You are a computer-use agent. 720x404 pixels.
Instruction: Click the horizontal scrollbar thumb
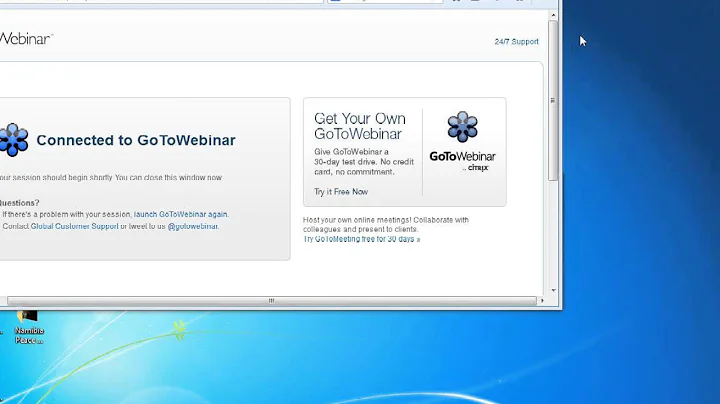click(271, 301)
